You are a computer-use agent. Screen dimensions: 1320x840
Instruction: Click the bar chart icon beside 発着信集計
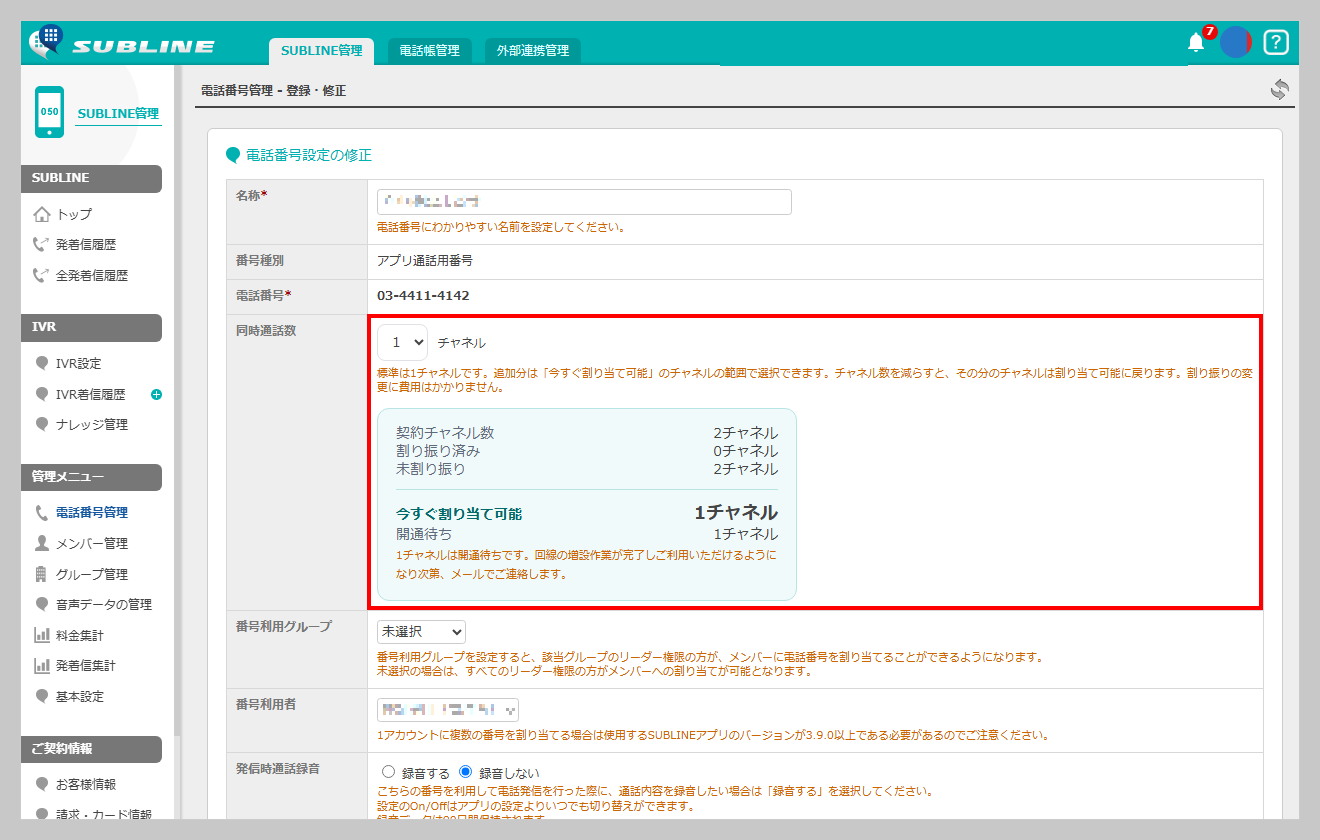point(42,665)
